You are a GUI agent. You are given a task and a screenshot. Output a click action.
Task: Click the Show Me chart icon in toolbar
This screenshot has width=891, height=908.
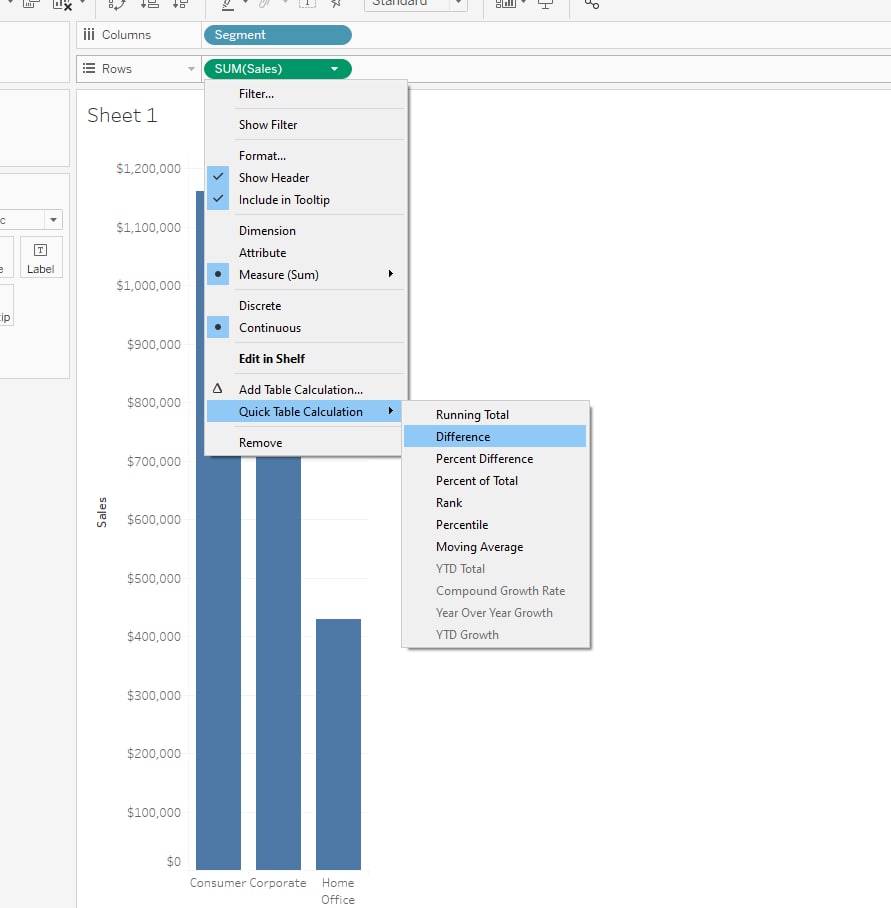tap(505, 3)
